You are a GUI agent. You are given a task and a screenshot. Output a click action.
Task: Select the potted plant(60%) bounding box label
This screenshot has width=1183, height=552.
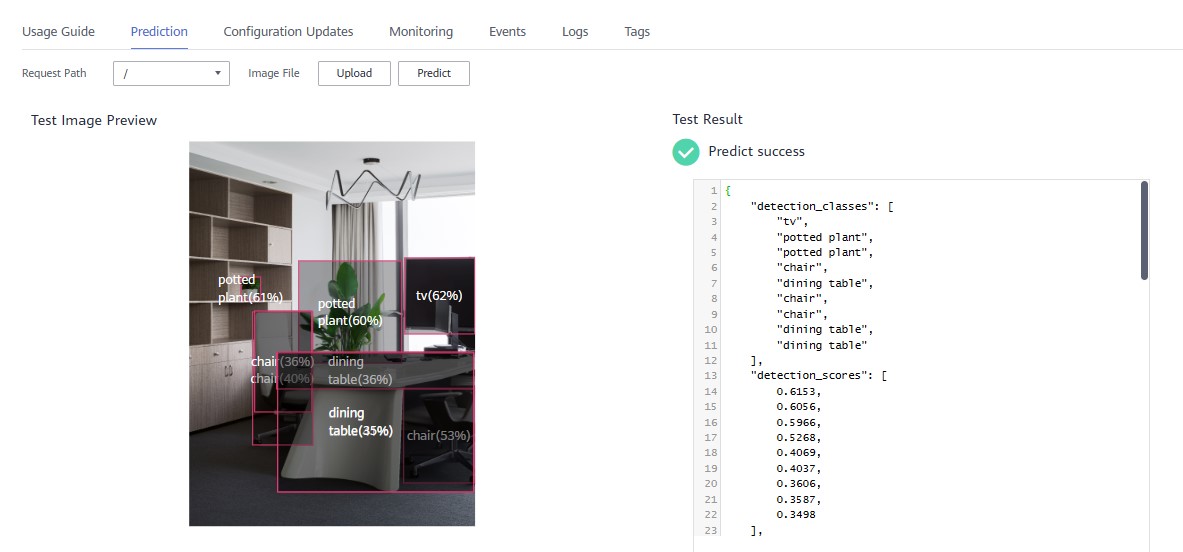coord(349,312)
